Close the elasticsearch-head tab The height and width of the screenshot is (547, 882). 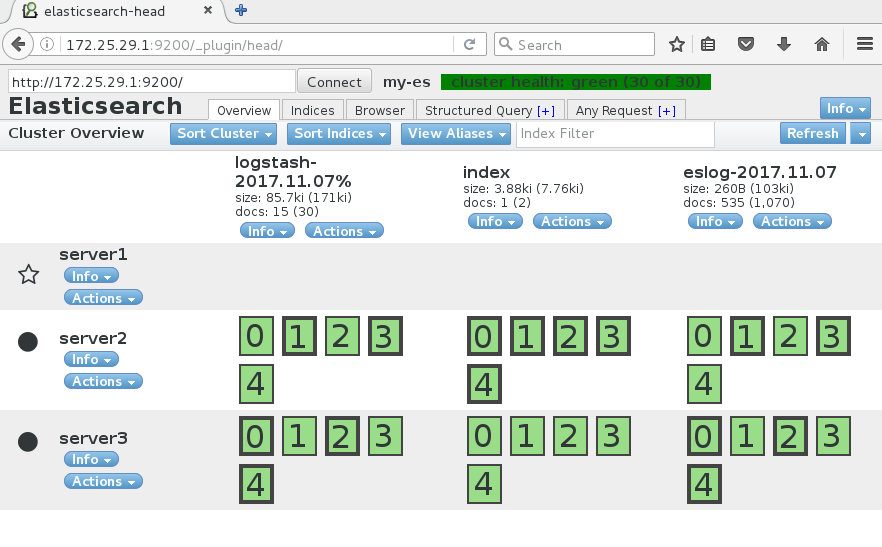coord(208,10)
